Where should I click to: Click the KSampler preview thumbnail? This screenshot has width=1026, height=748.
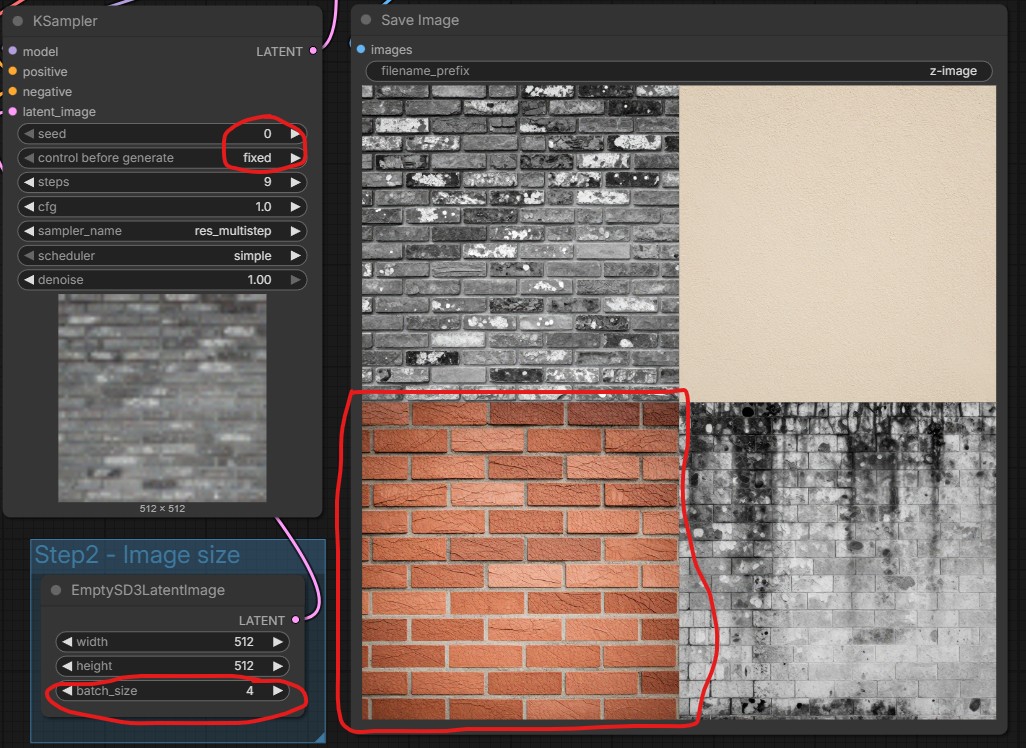pyautogui.click(x=162, y=397)
